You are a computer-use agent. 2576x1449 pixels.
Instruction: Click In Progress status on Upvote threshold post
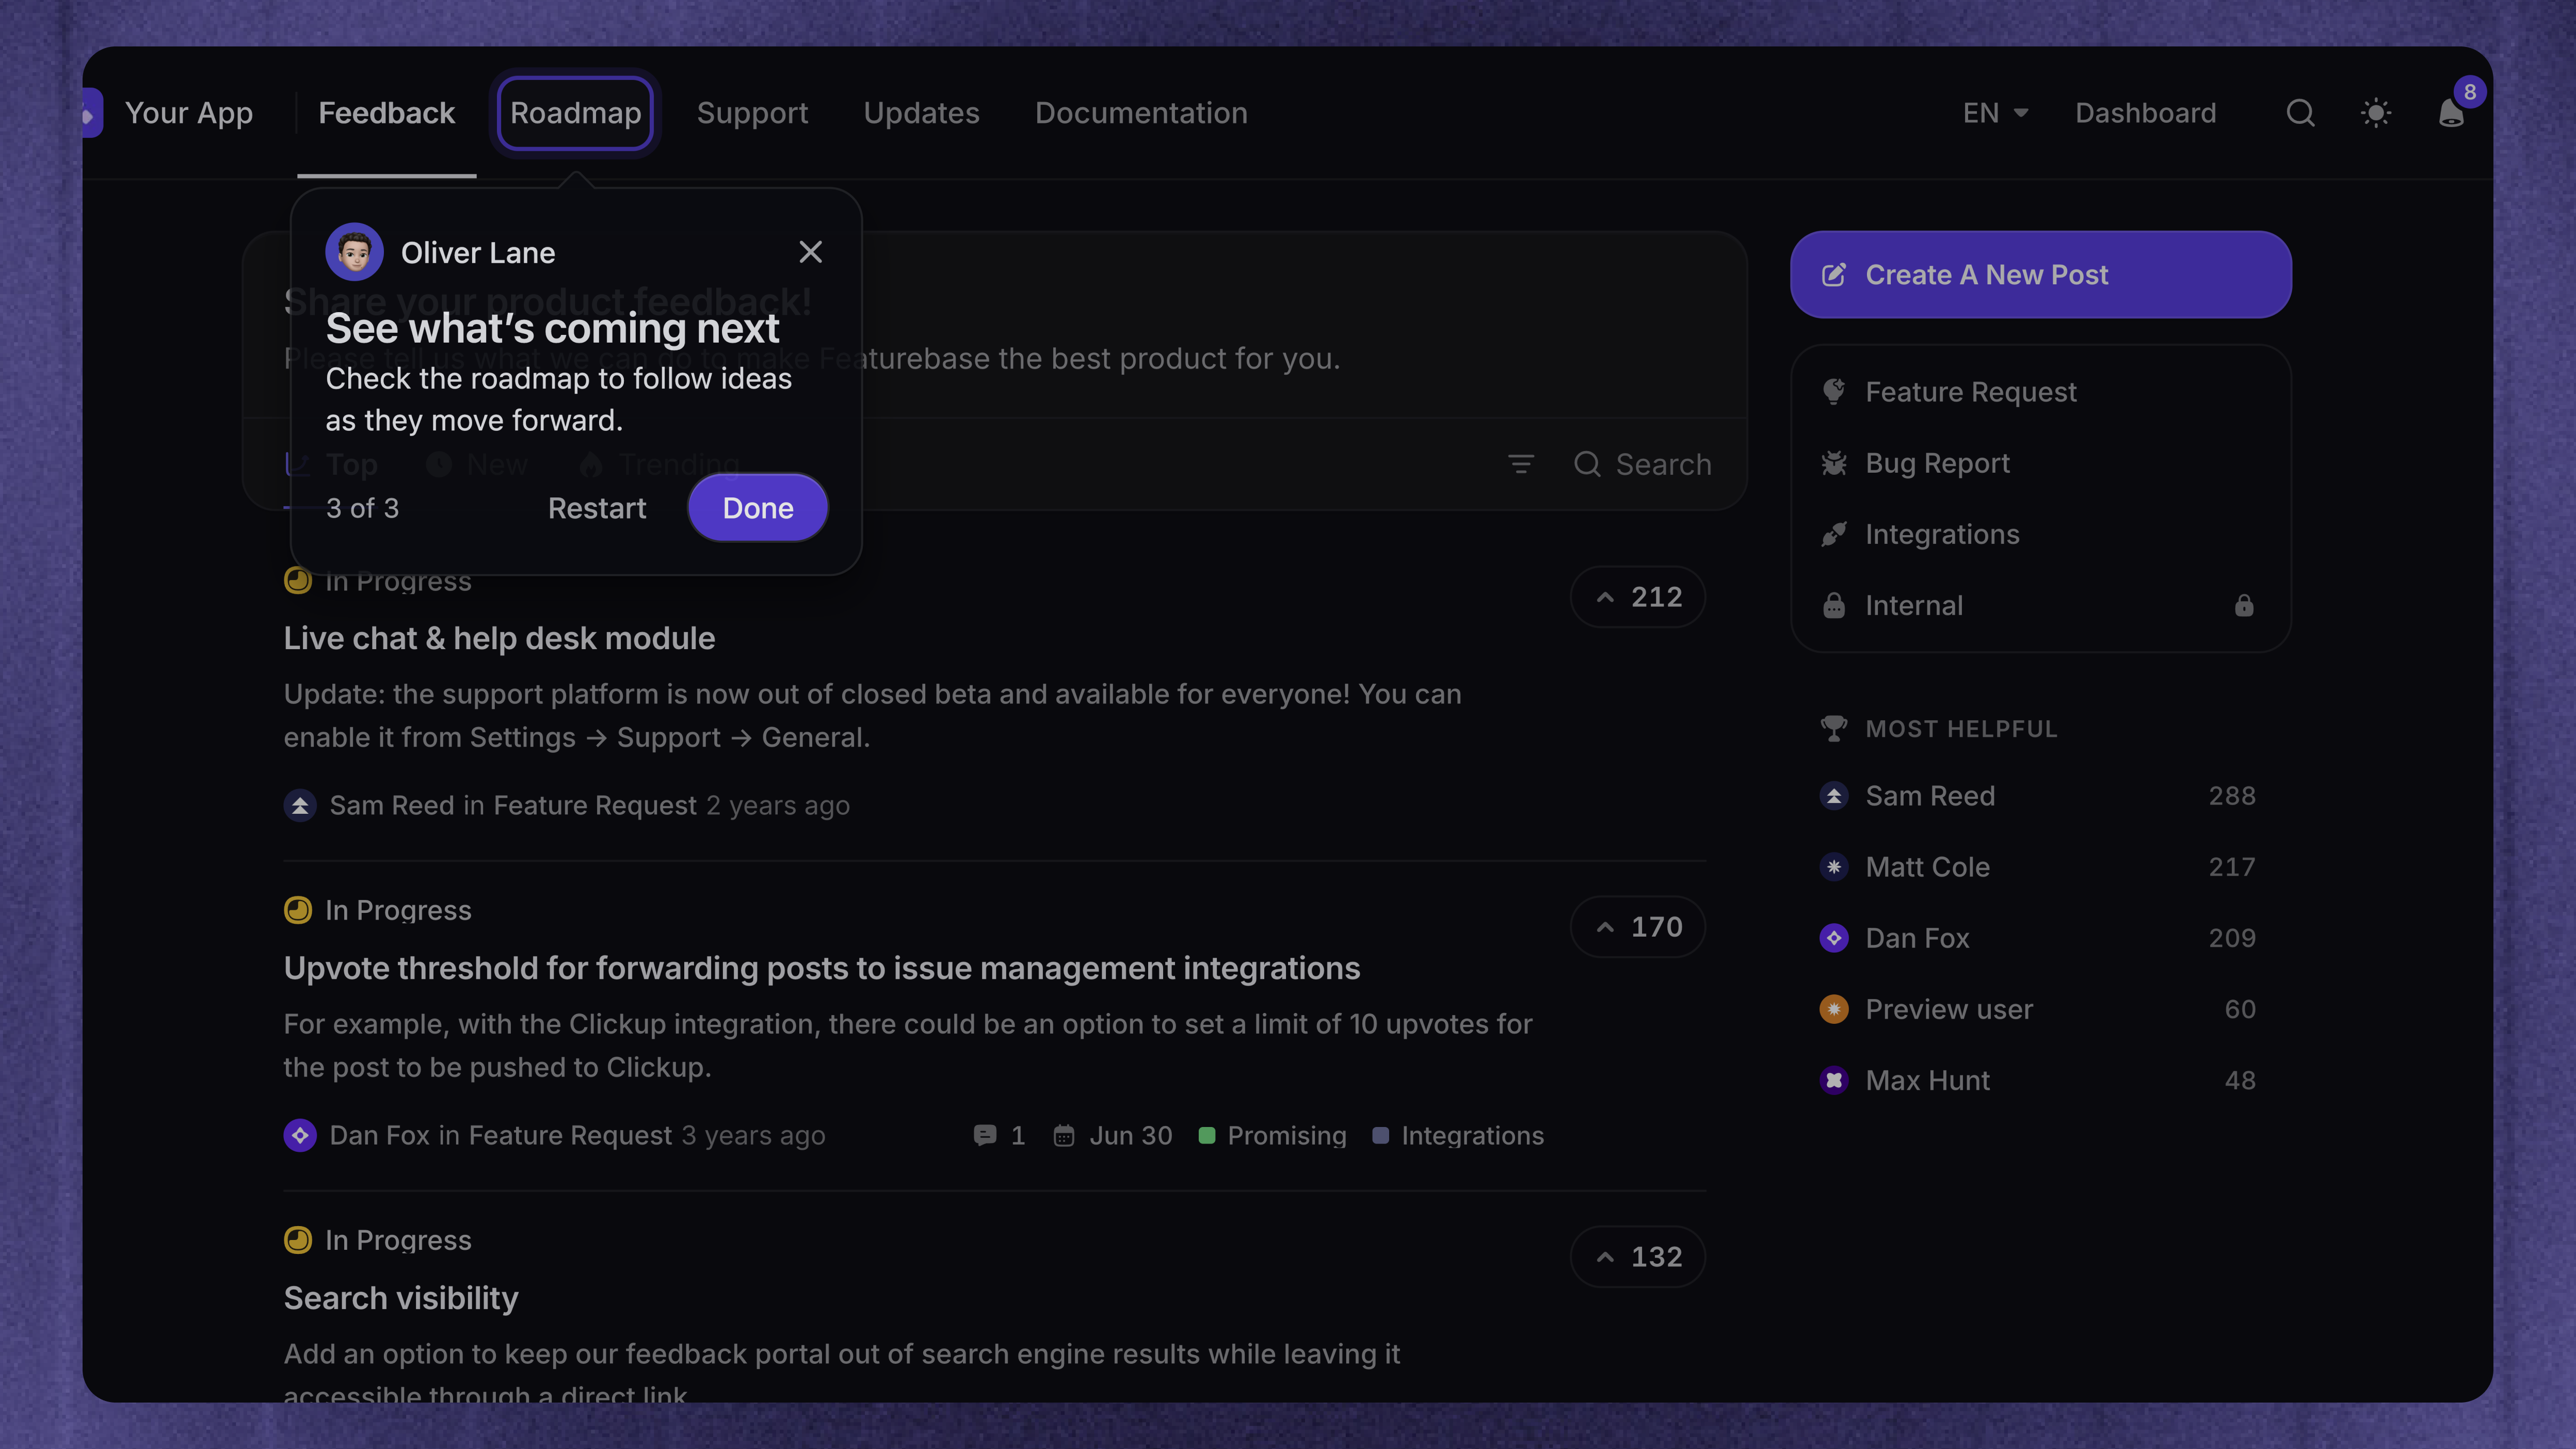378,910
